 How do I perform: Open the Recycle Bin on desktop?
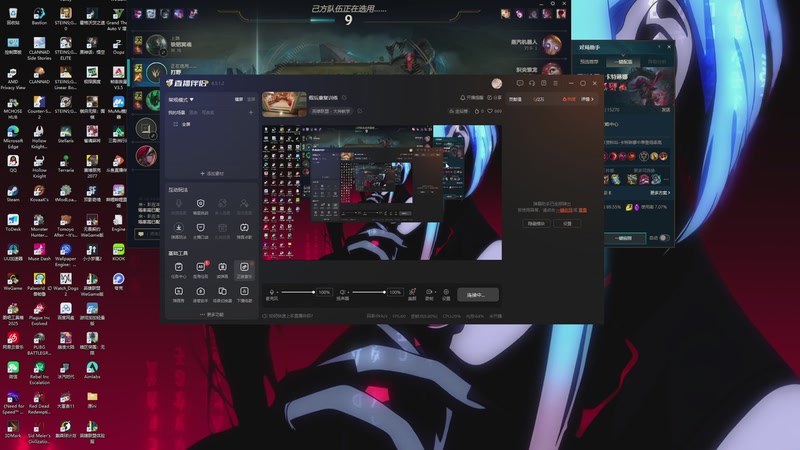point(13,16)
